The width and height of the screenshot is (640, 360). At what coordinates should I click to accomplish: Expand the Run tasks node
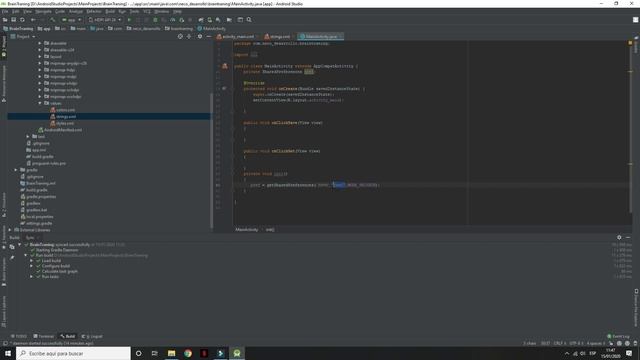pos(31,276)
